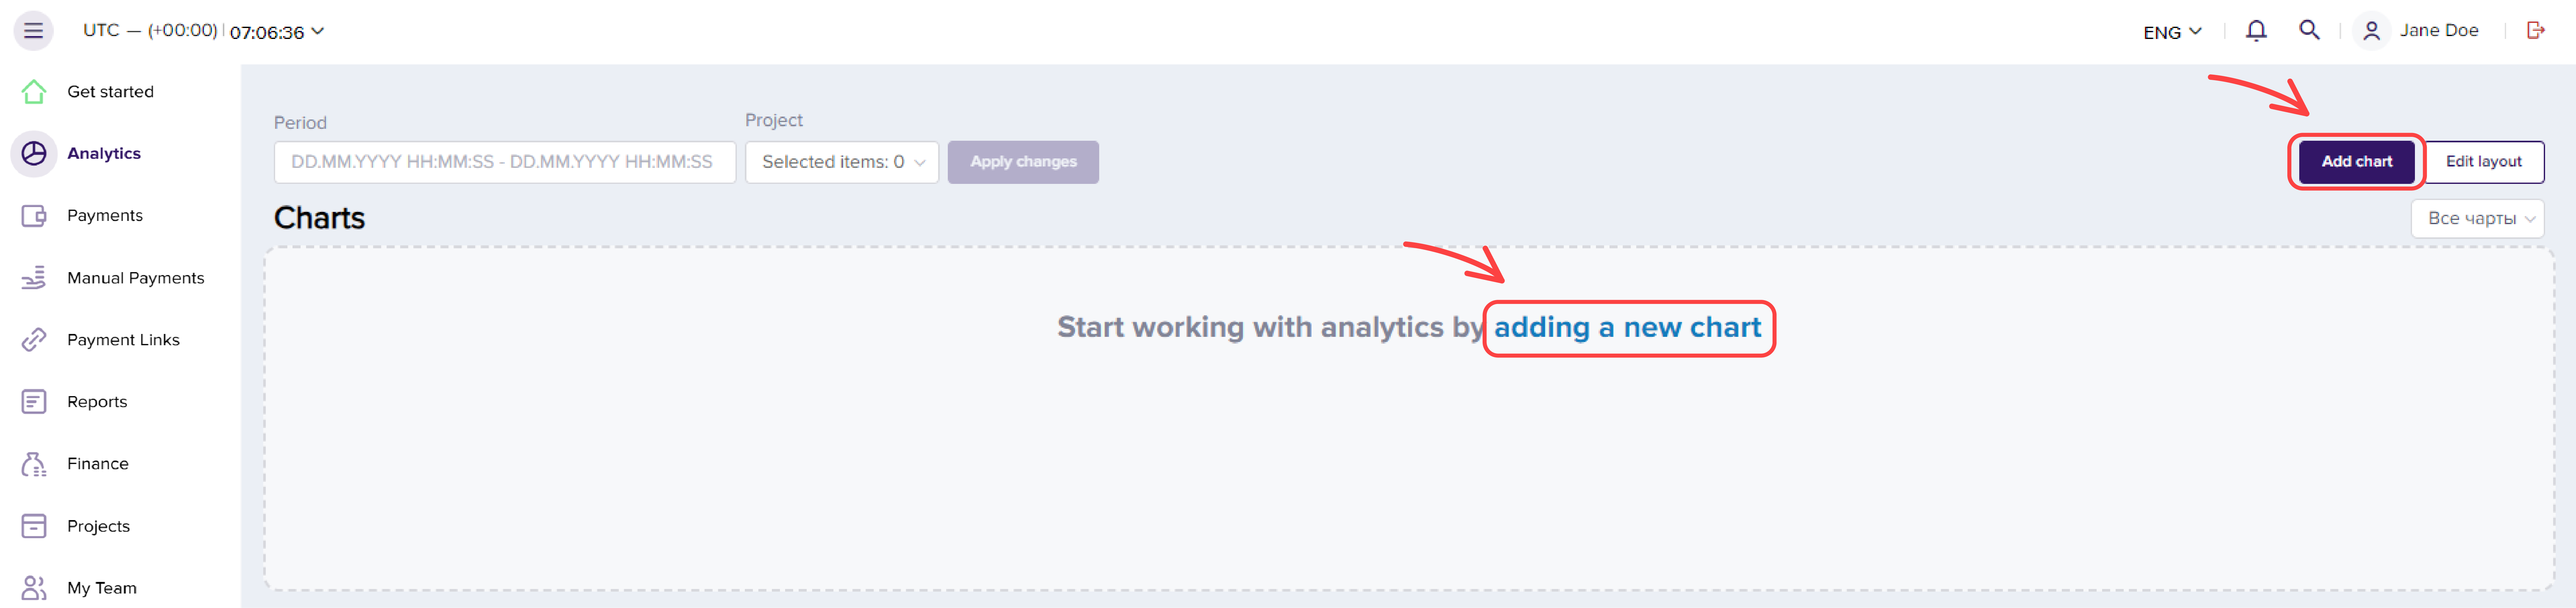Click the Jane Doe user avatar icon
The height and width of the screenshot is (608, 2576).
[x=2371, y=31]
